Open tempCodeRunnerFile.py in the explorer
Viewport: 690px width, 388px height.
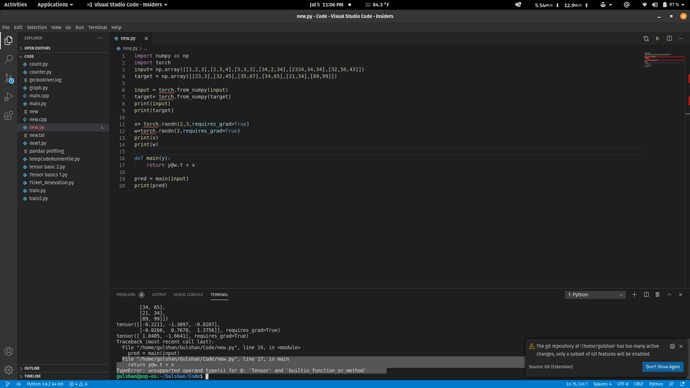point(55,159)
